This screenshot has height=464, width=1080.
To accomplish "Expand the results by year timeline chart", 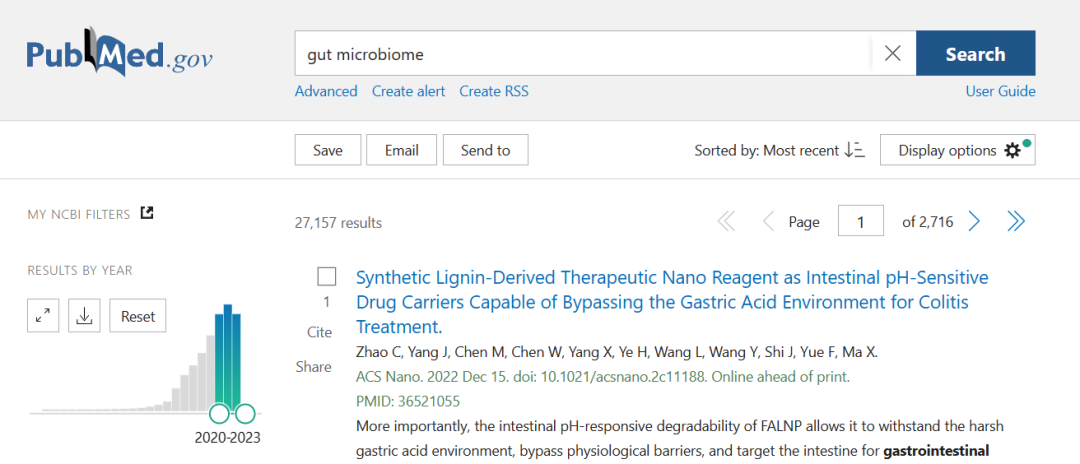I will tap(43, 316).
